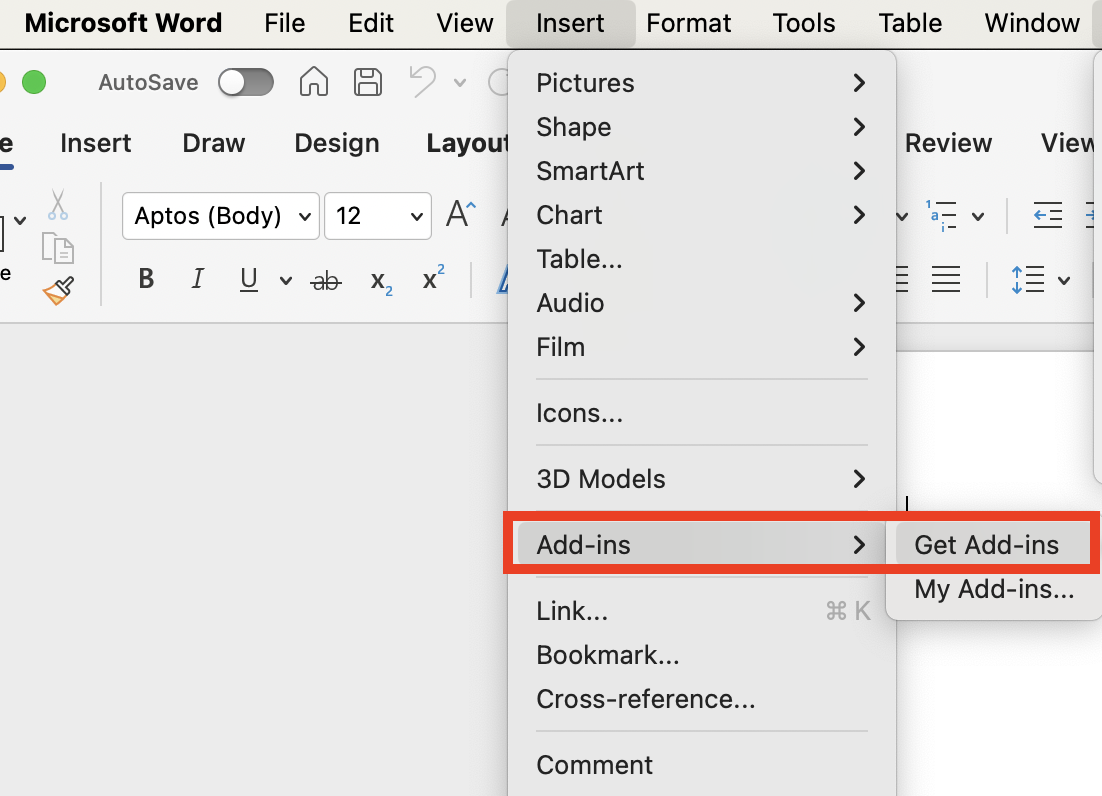Image resolution: width=1102 pixels, height=796 pixels.
Task: Switch to the Design ribbon tab
Action: pos(337,144)
